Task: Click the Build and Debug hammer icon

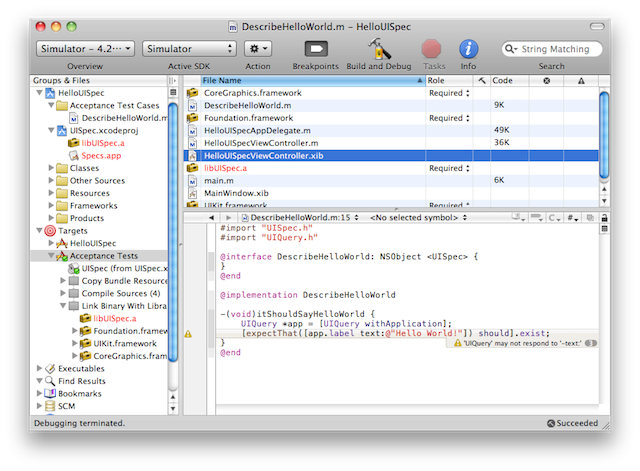Action: click(379, 49)
